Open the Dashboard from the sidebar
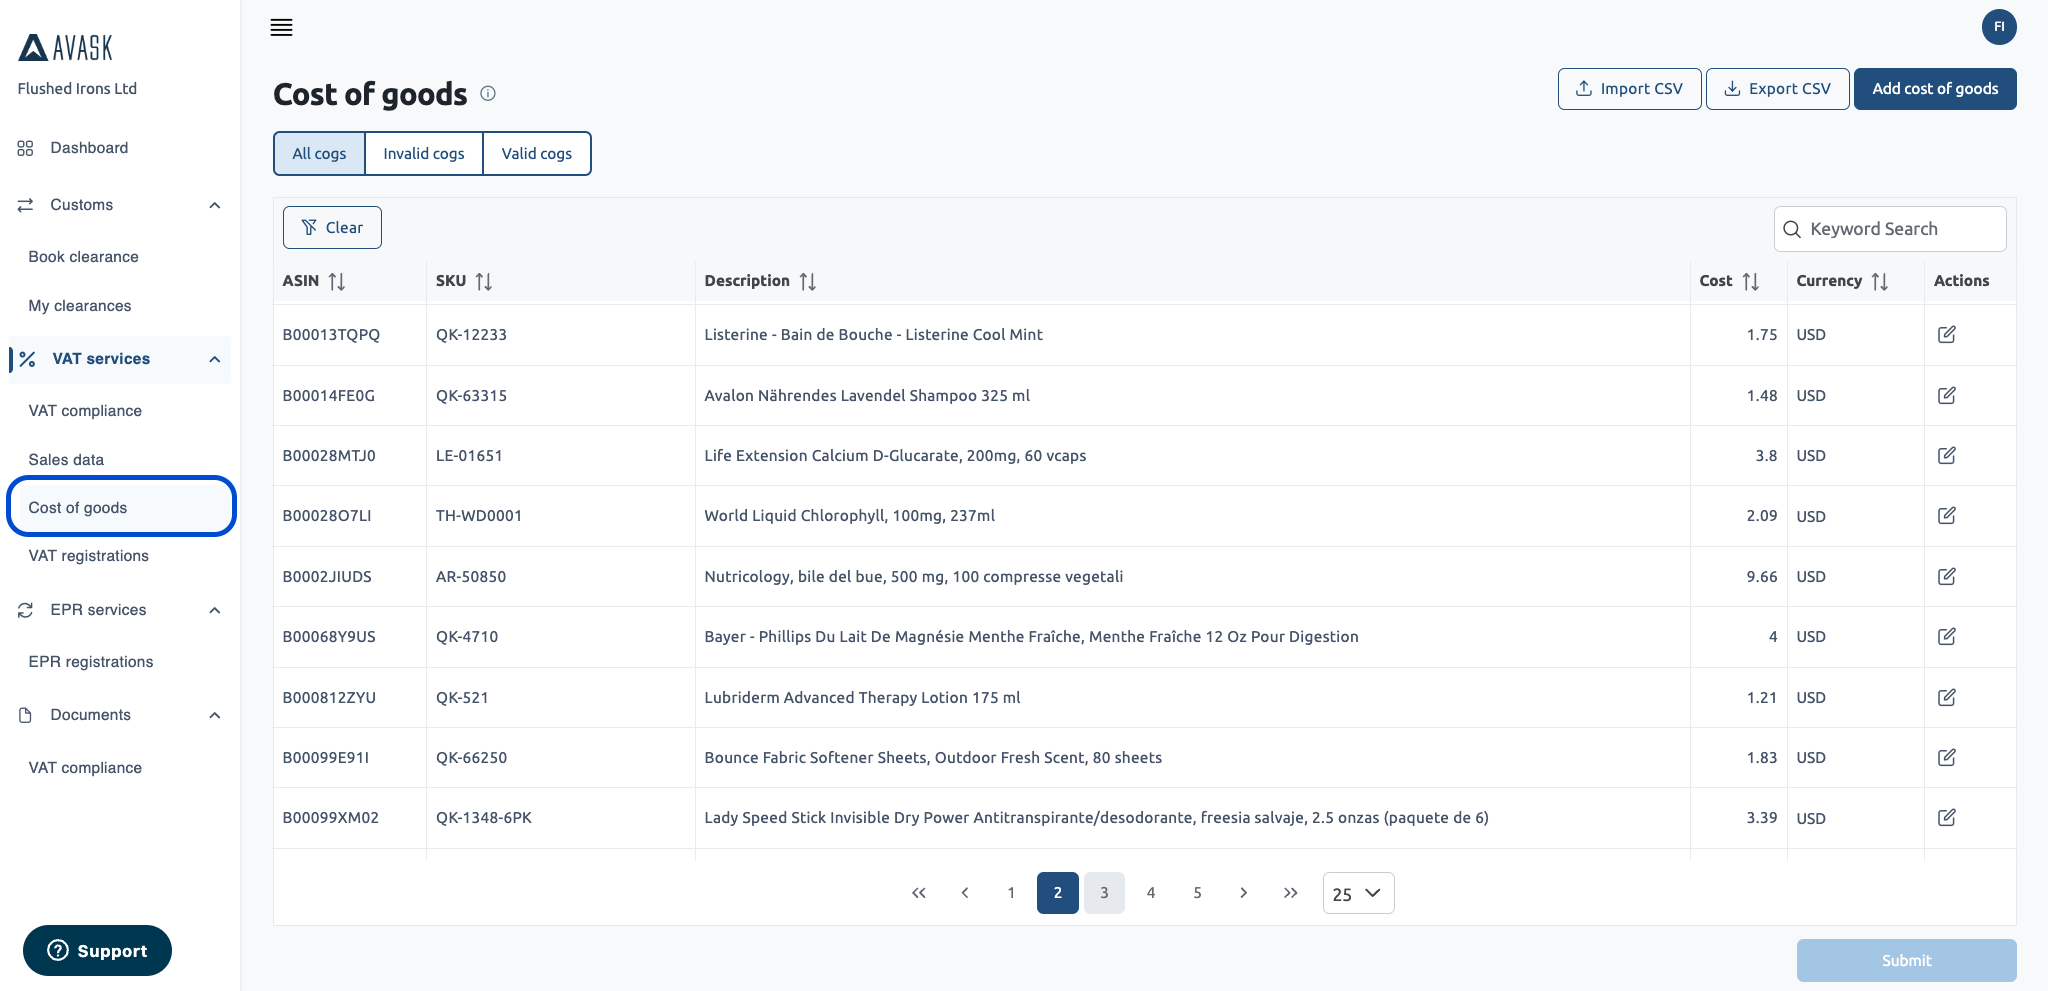 pyautogui.click(x=89, y=148)
